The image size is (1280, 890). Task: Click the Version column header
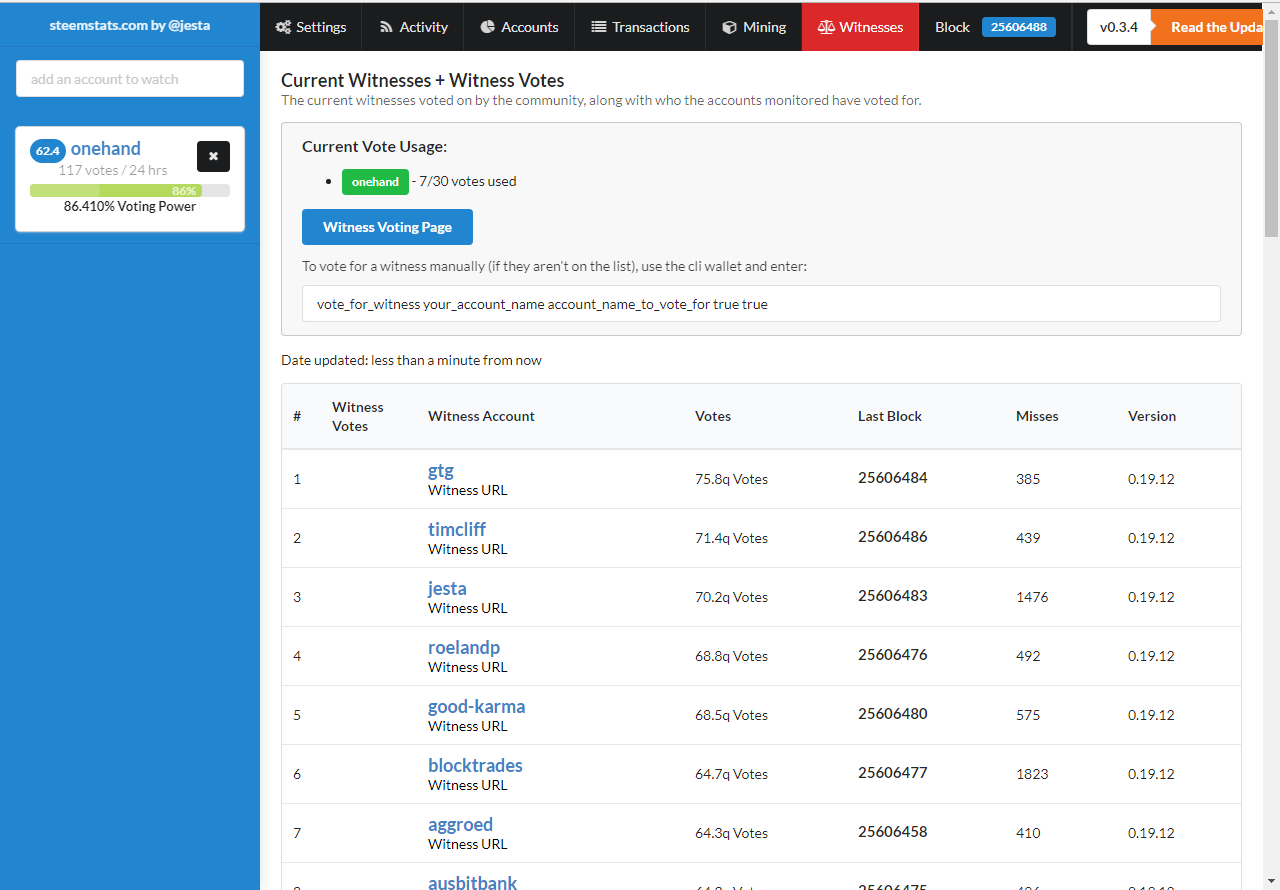[1152, 416]
